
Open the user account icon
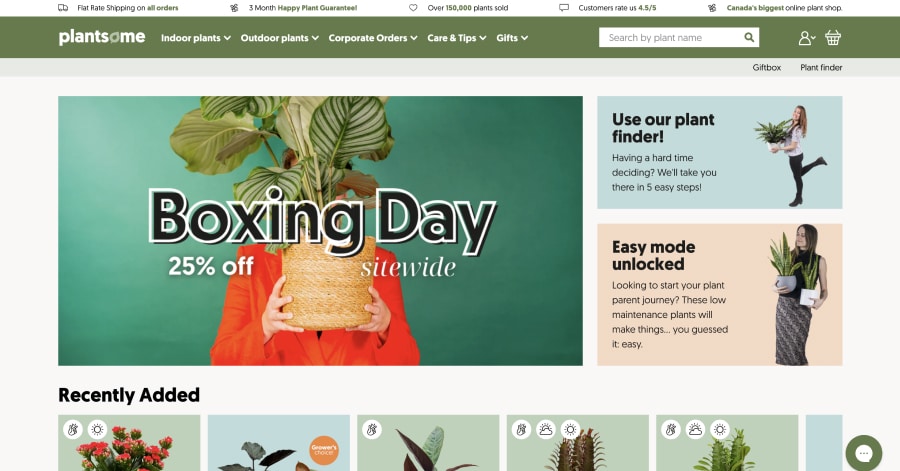(806, 38)
